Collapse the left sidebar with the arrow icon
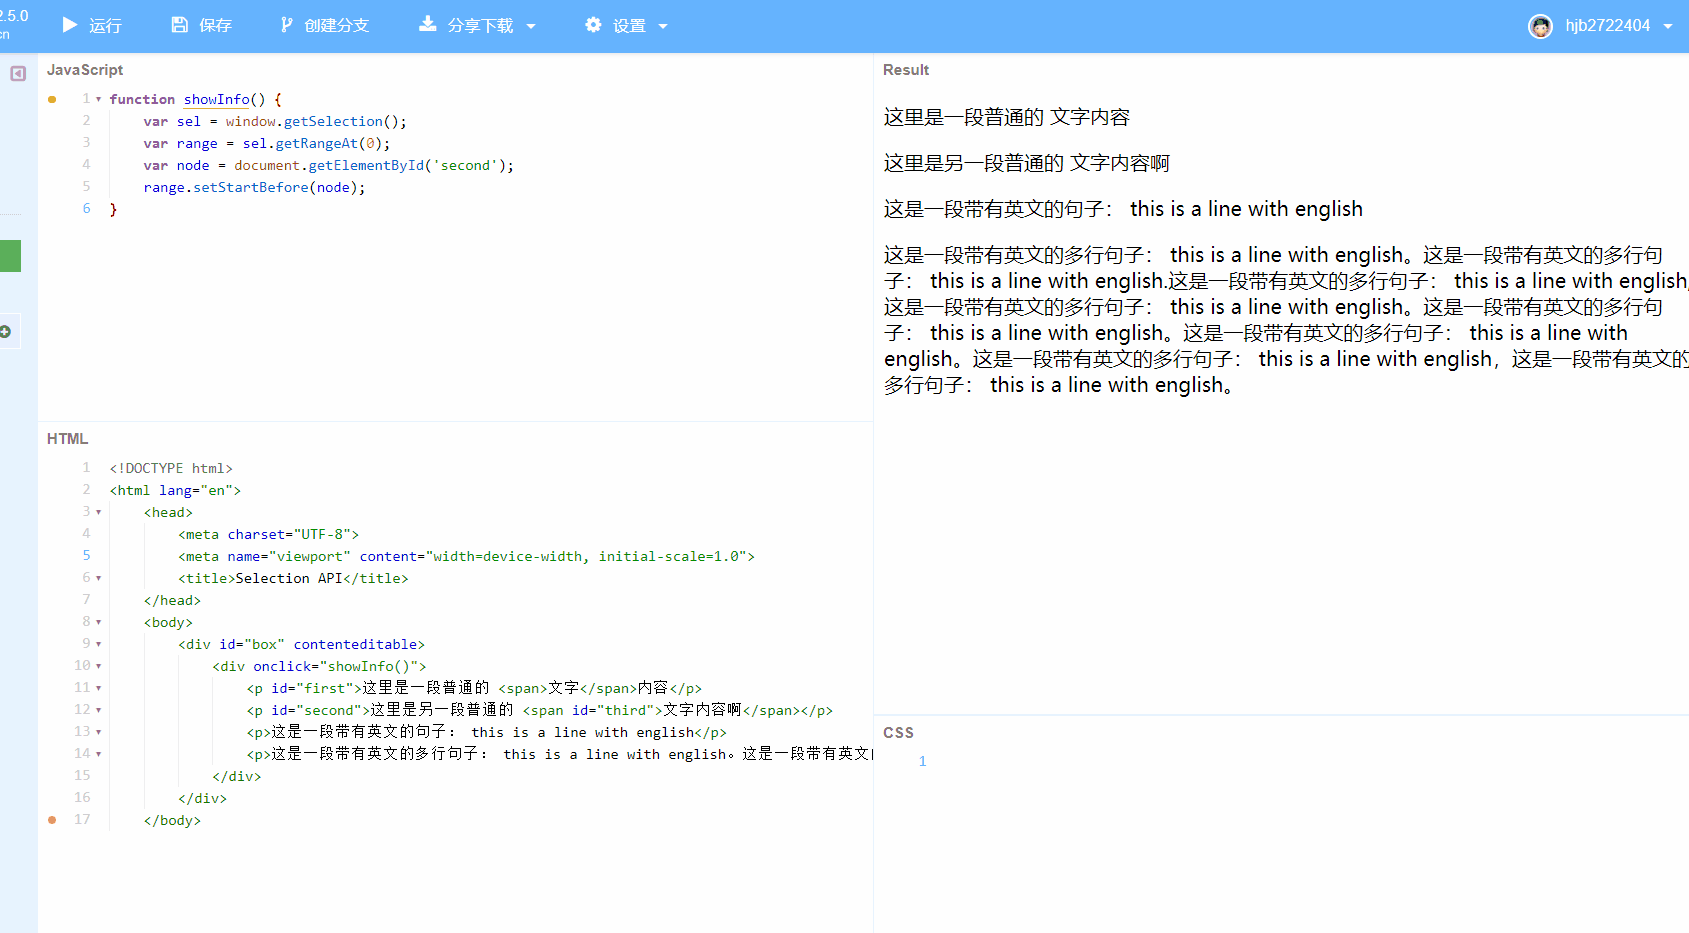Viewport: 1689px width, 933px height. pos(16,73)
